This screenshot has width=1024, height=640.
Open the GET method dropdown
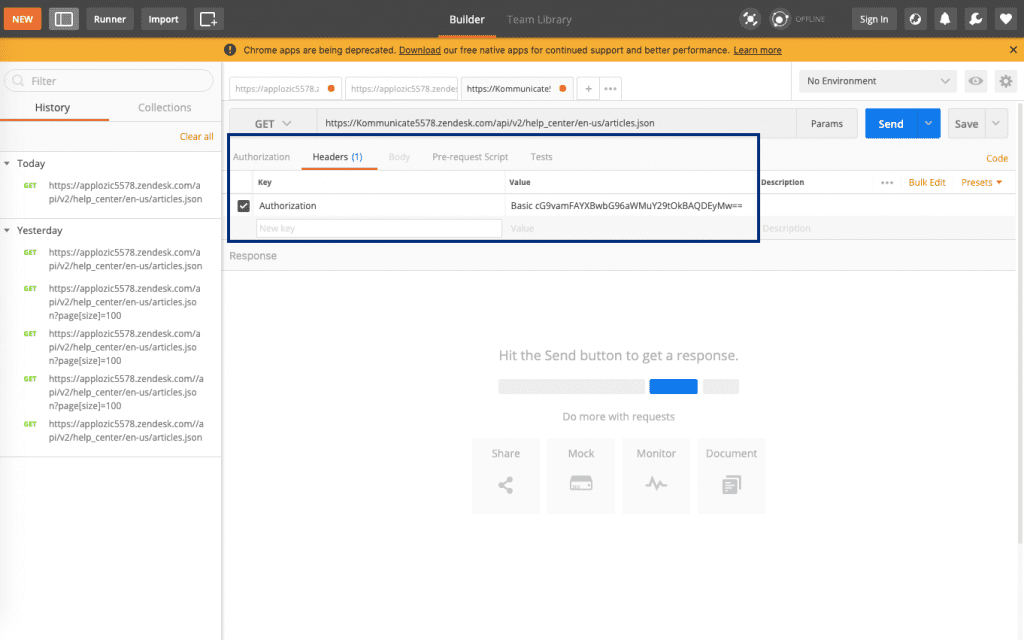(x=272, y=123)
